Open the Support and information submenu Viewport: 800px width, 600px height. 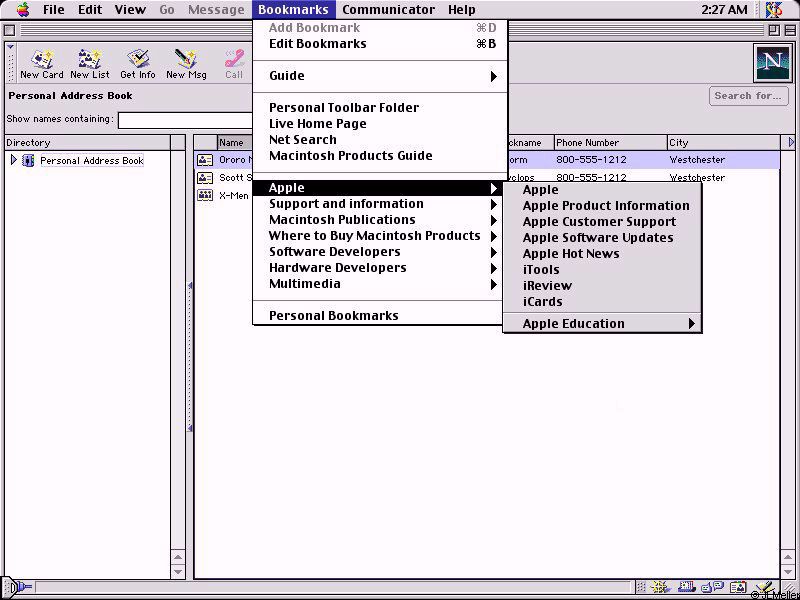click(380, 204)
